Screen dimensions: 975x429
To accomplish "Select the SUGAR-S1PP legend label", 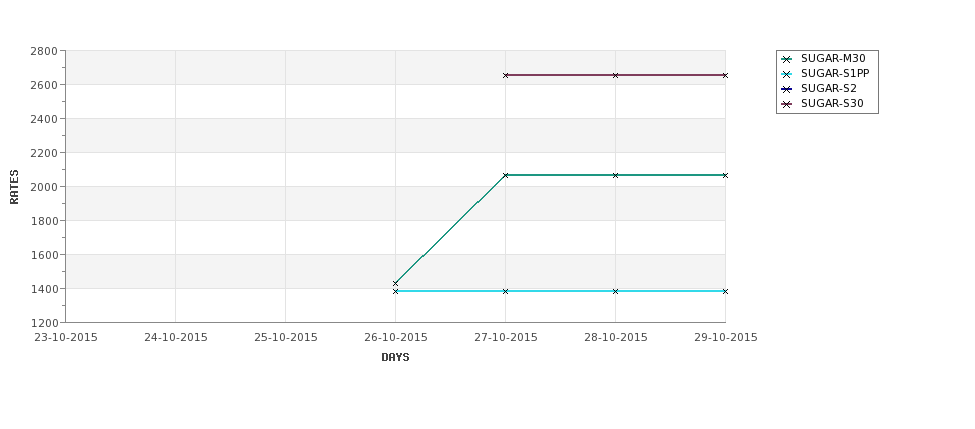I will click(x=835, y=73).
